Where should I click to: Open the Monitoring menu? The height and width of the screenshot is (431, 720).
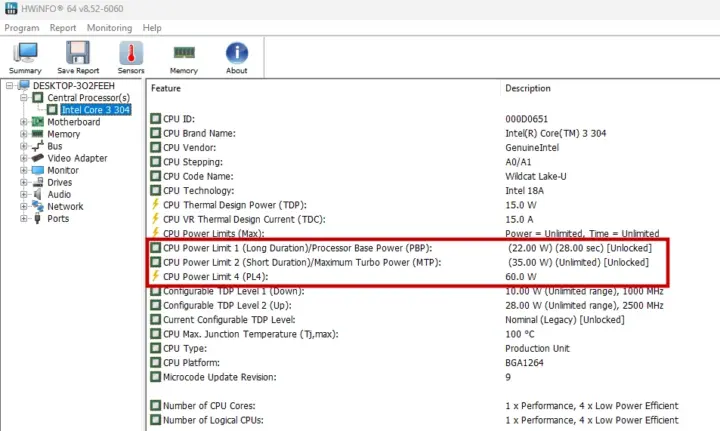pos(109,28)
